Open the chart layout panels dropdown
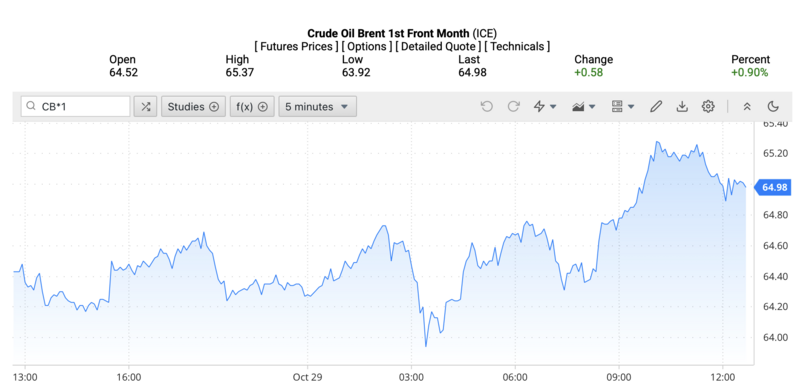Image resolution: width=800 pixels, height=383 pixels. 623,107
